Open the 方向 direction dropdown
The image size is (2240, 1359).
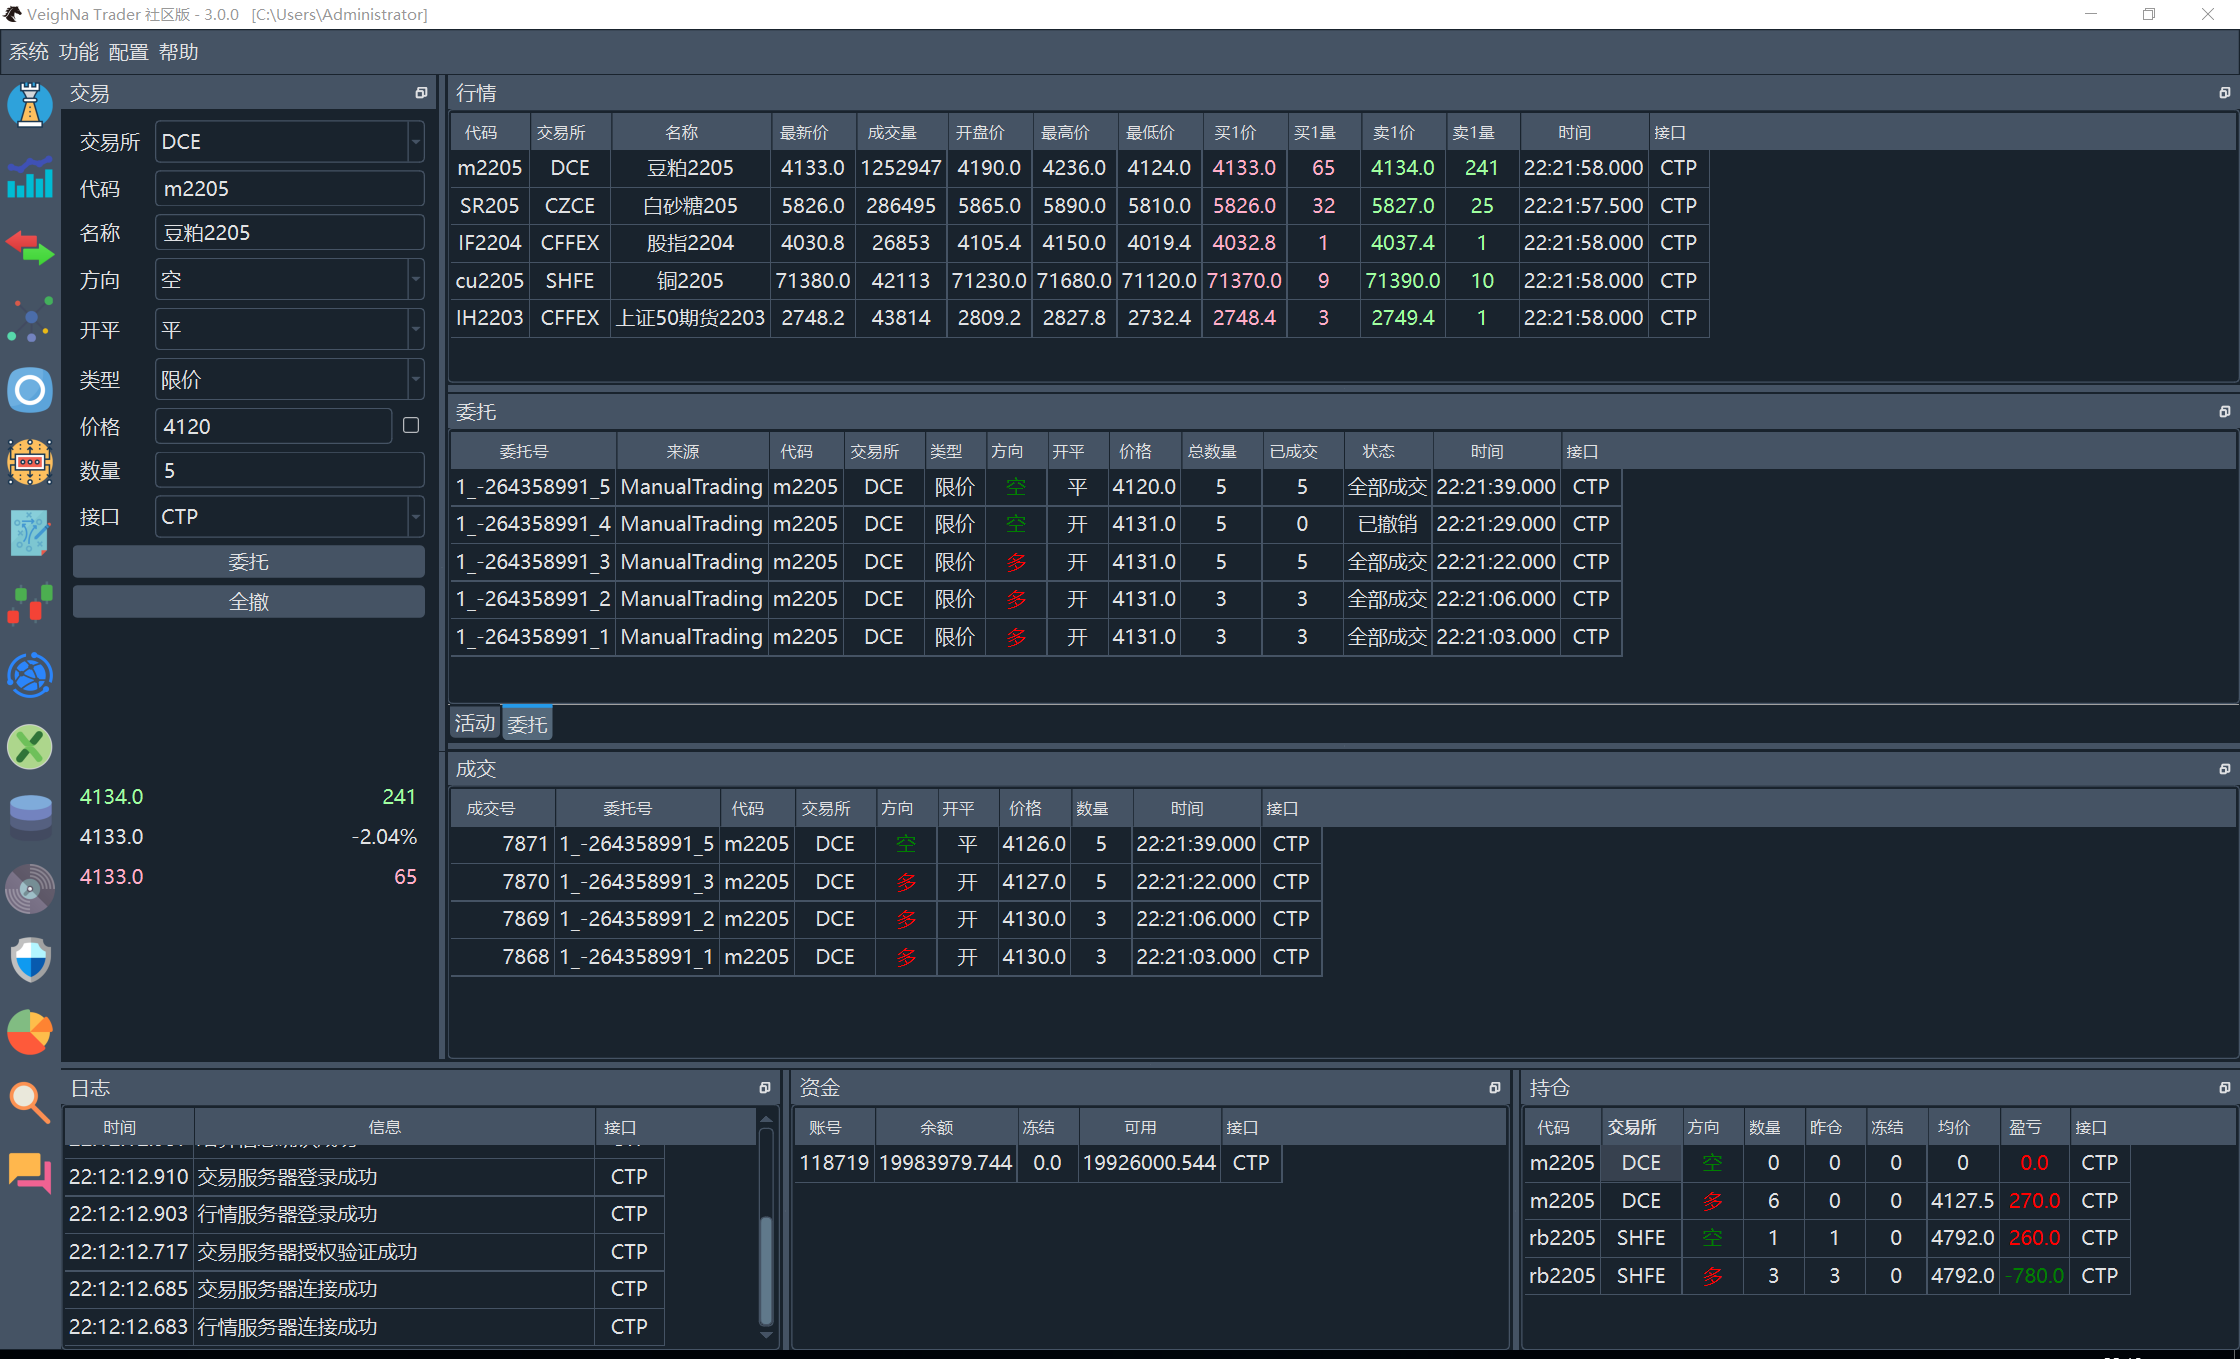pyautogui.click(x=415, y=280)
